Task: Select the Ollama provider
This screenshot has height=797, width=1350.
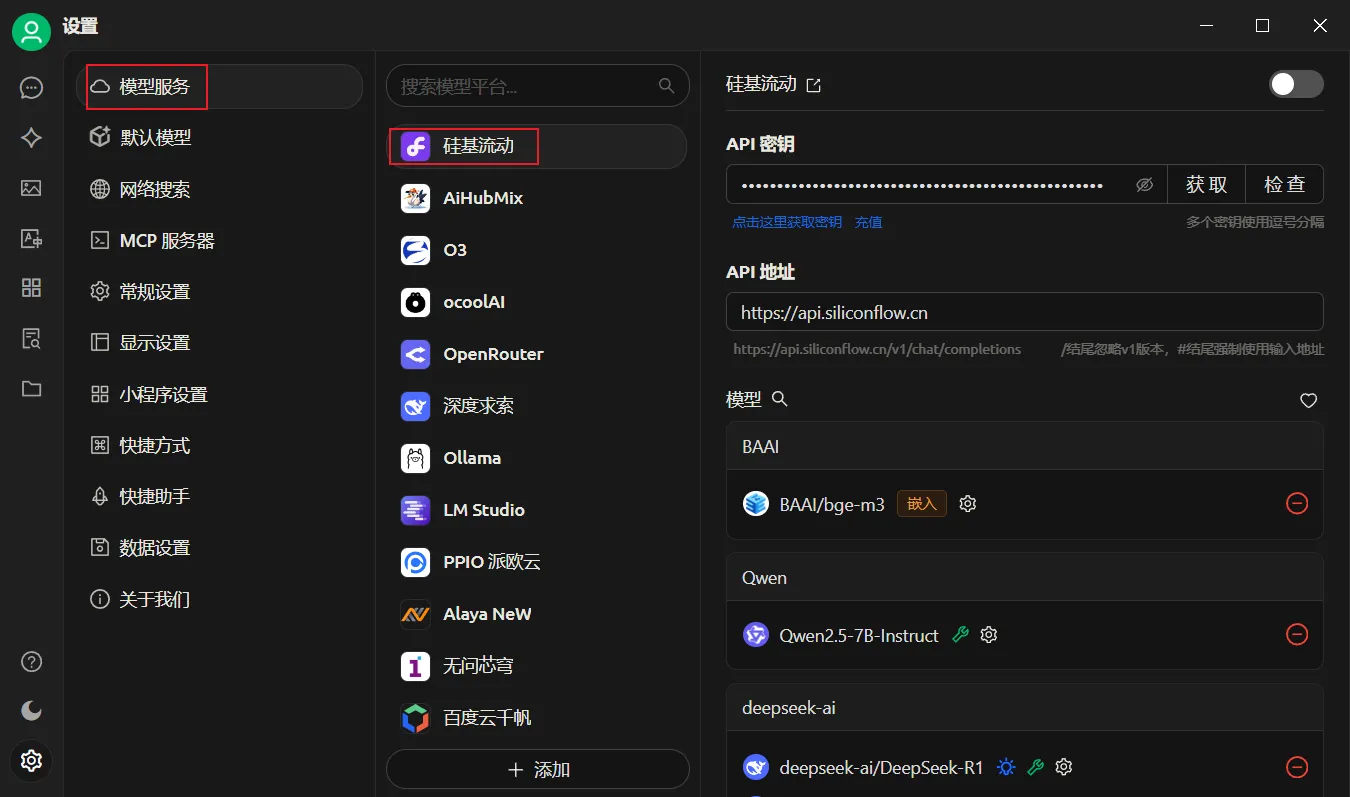Action: [537, 458]
